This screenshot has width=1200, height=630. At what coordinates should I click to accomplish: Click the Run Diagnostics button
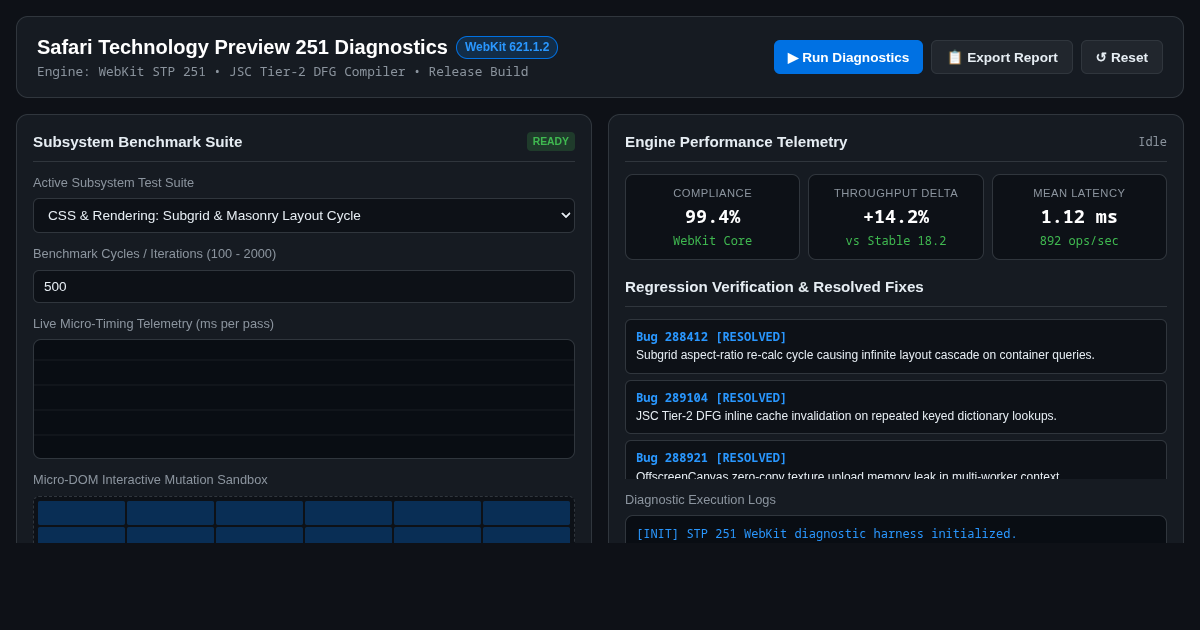[x=848, y=57]
